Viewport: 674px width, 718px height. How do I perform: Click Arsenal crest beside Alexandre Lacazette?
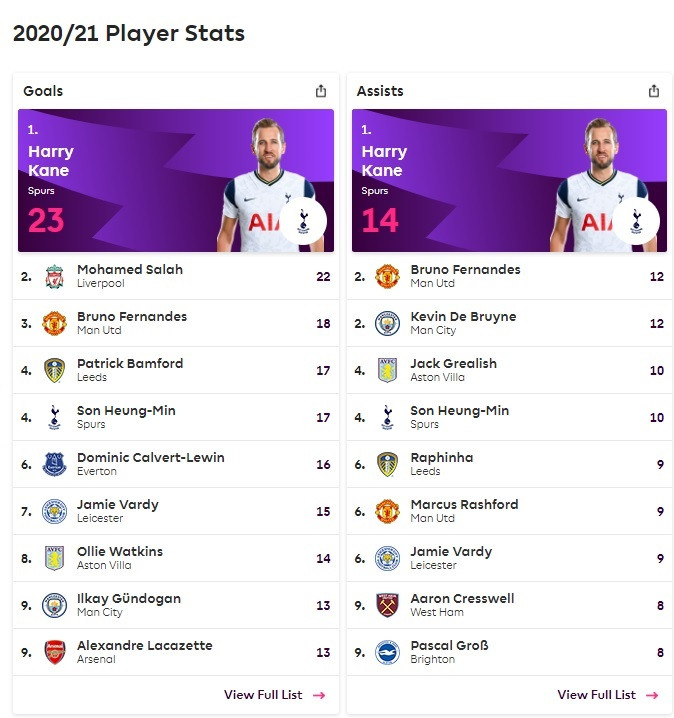tap(54, 652)
